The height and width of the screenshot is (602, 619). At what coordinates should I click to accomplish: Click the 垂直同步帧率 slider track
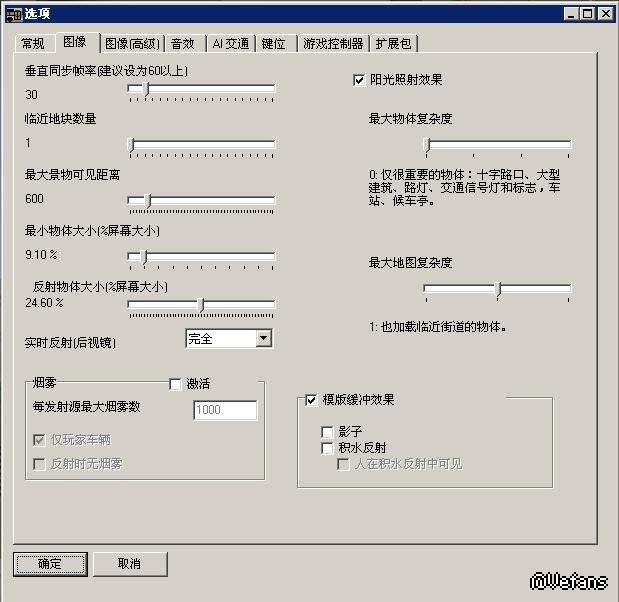(201, 89)
